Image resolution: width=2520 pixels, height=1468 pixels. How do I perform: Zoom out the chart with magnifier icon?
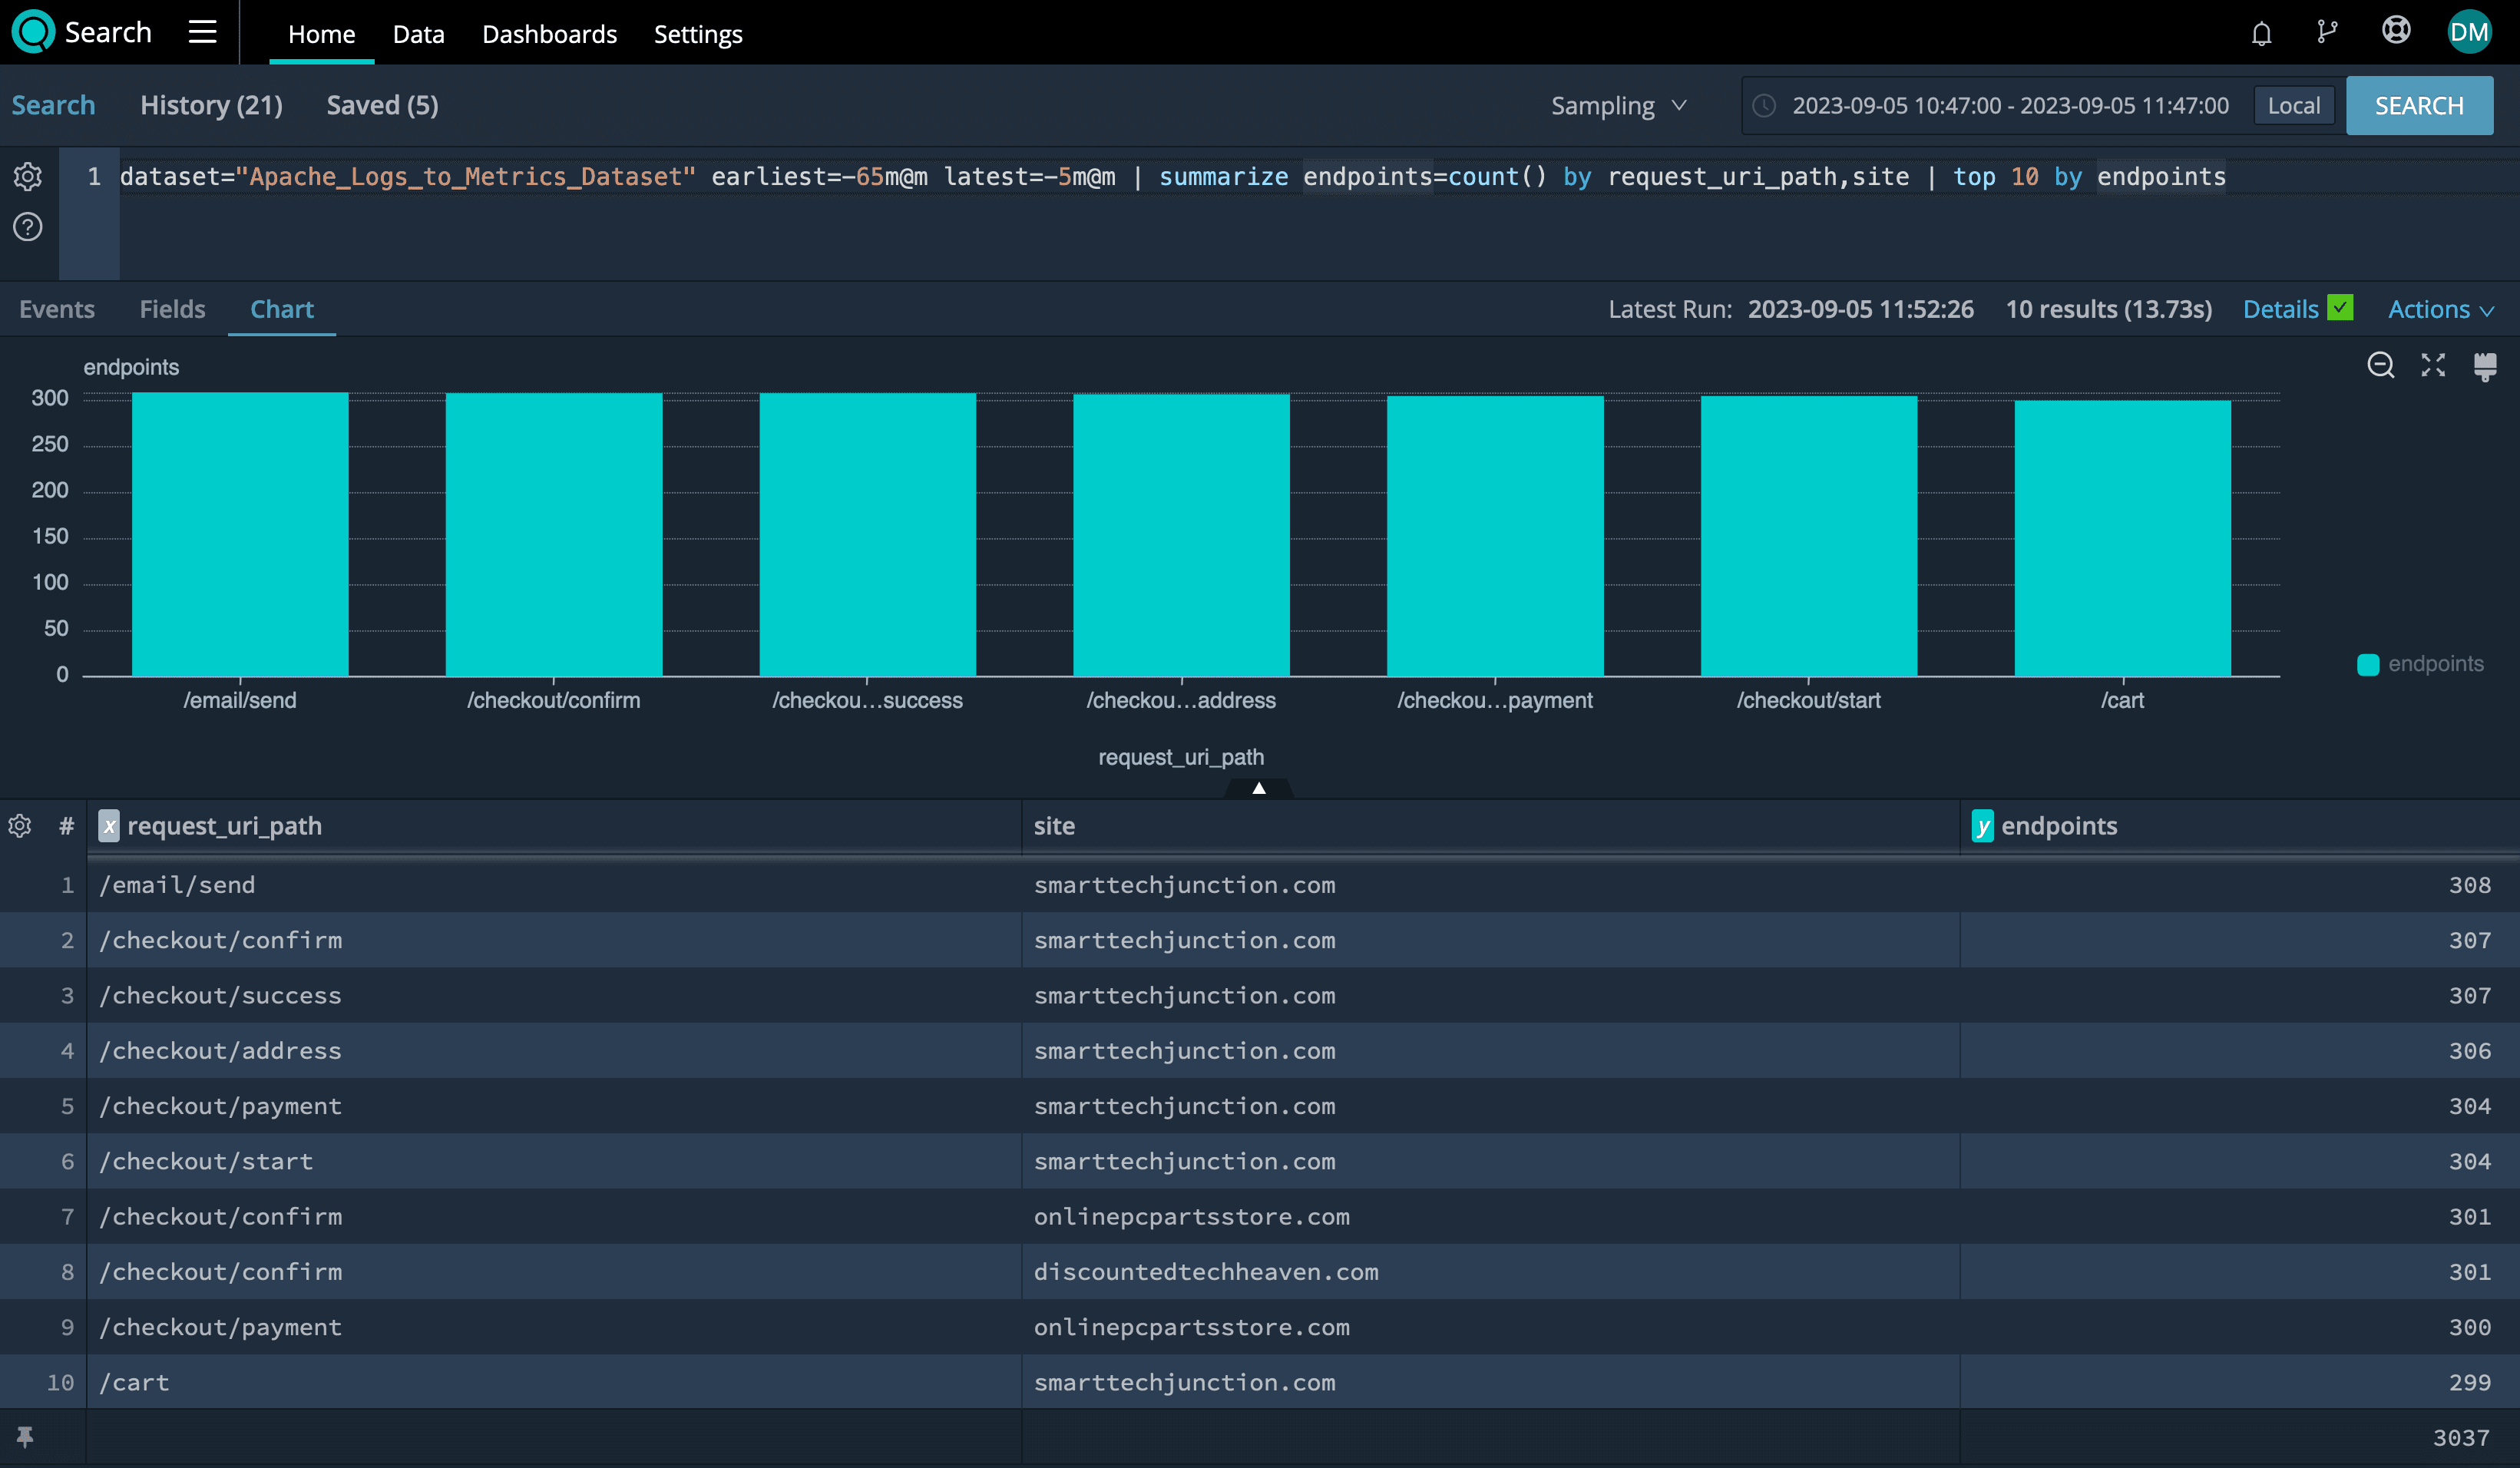pyautogui.click(x=2381, y=365)
